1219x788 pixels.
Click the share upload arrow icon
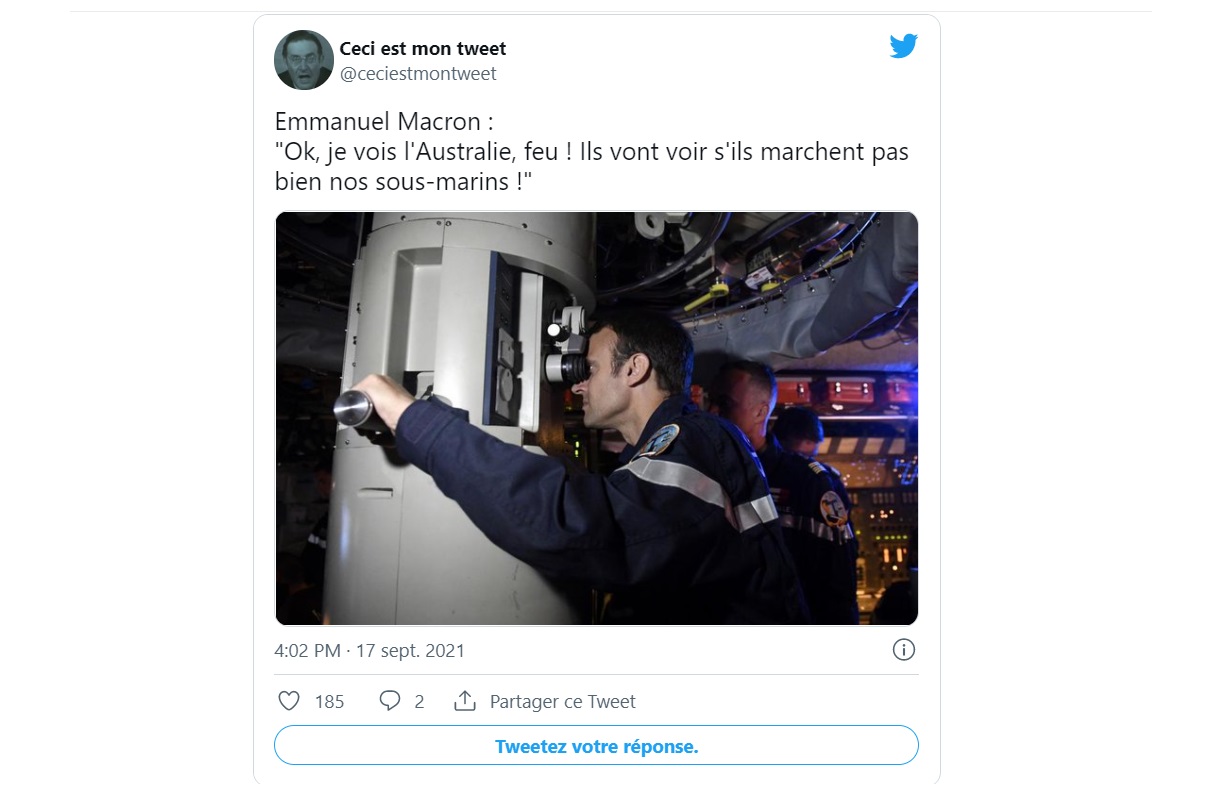465,701
